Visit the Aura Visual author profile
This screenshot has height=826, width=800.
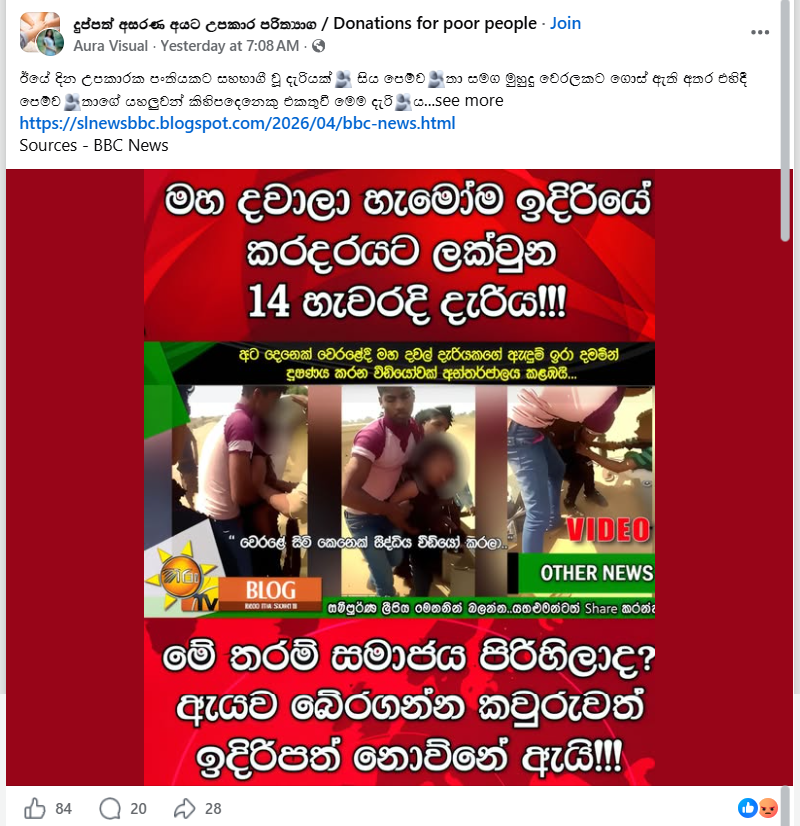(111, 46)
